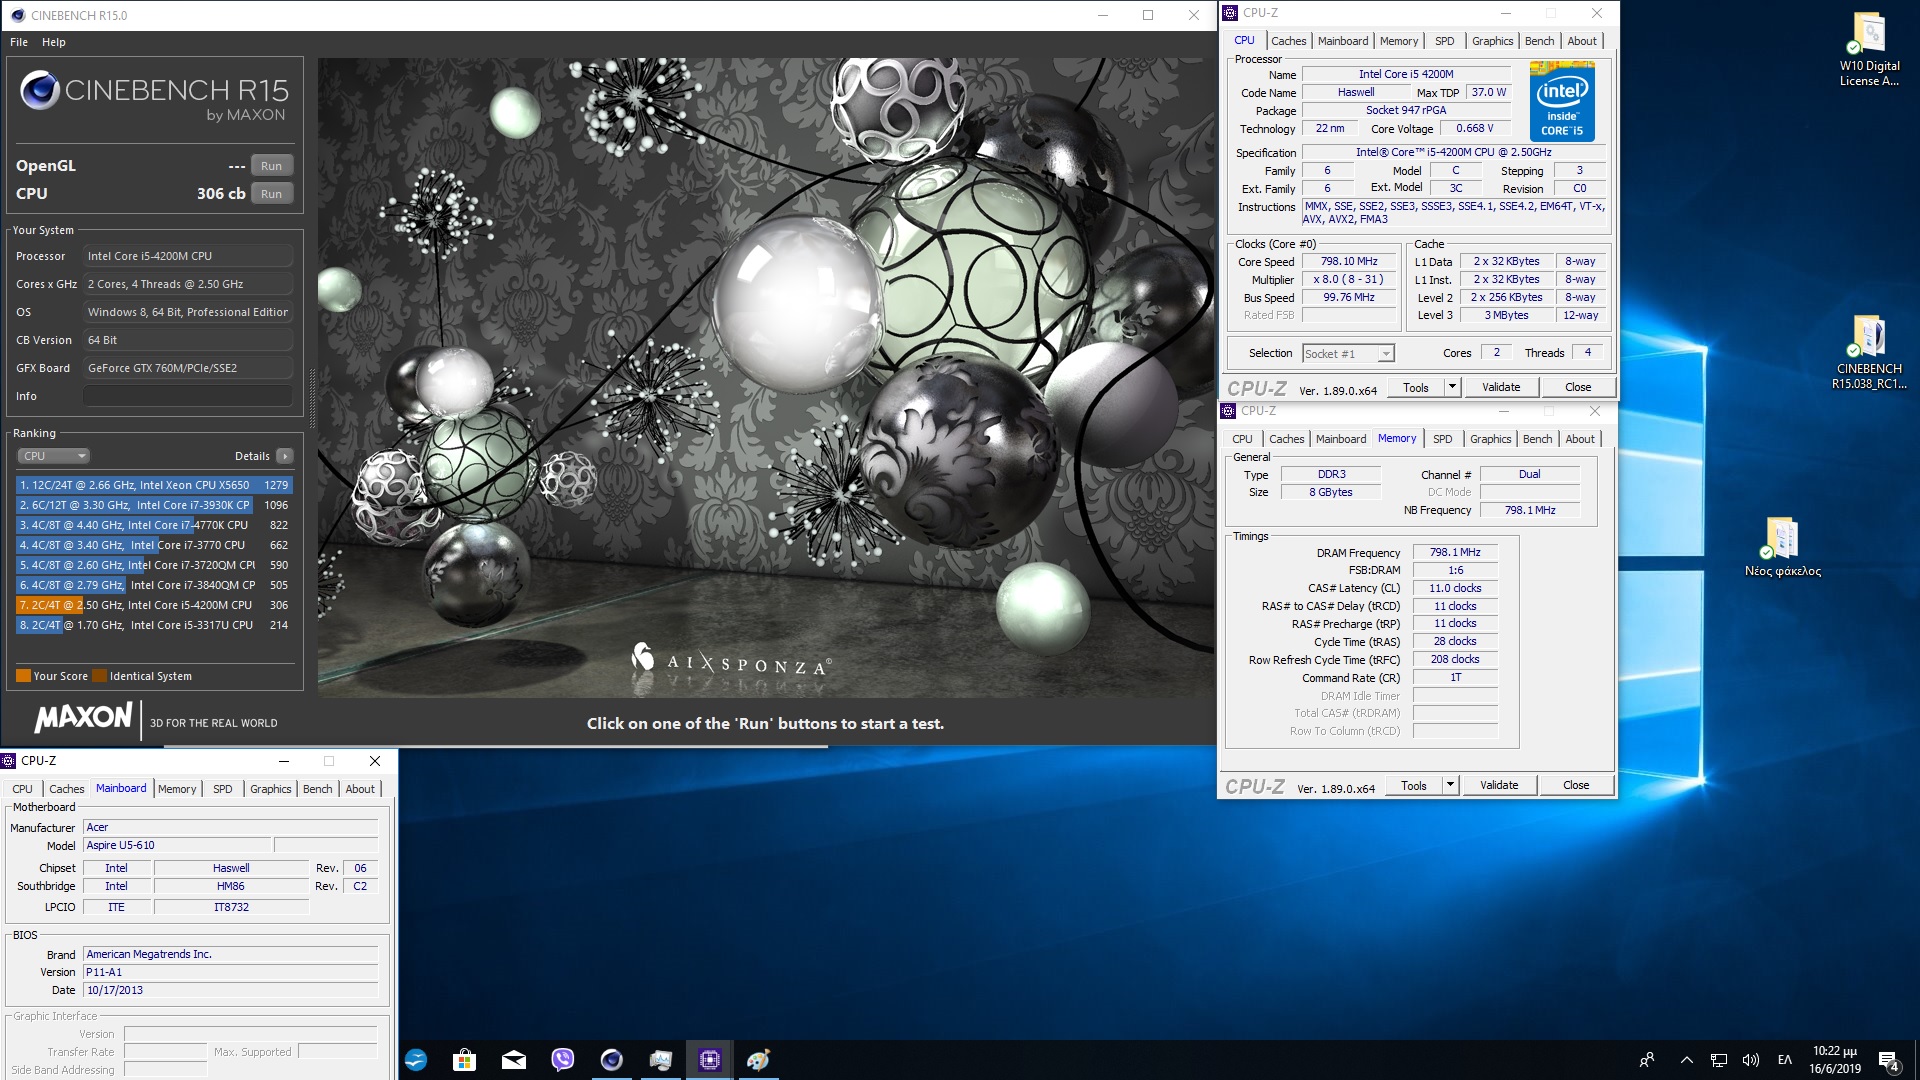Expand Tools dropdown arrow in Memory CPU-Z
This screenshot has width=1920, height=1080.
(1450, 786)
